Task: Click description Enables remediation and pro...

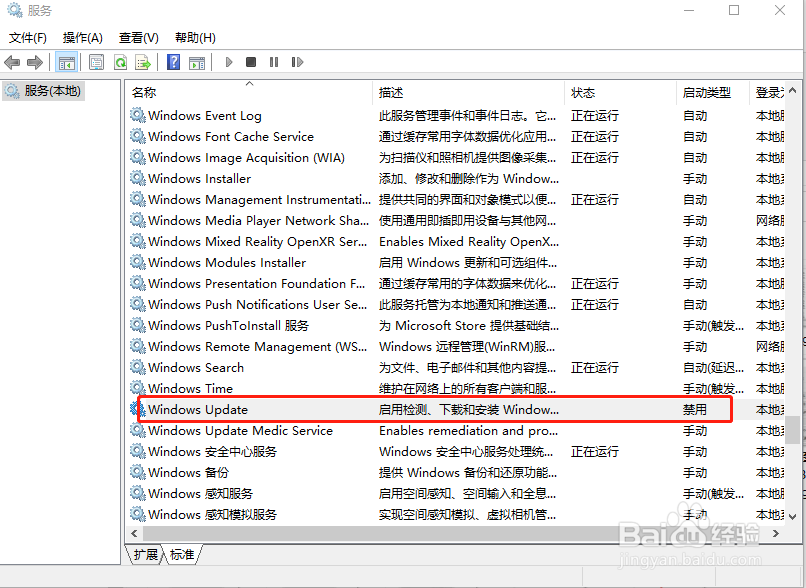Action: click(468, 431)
